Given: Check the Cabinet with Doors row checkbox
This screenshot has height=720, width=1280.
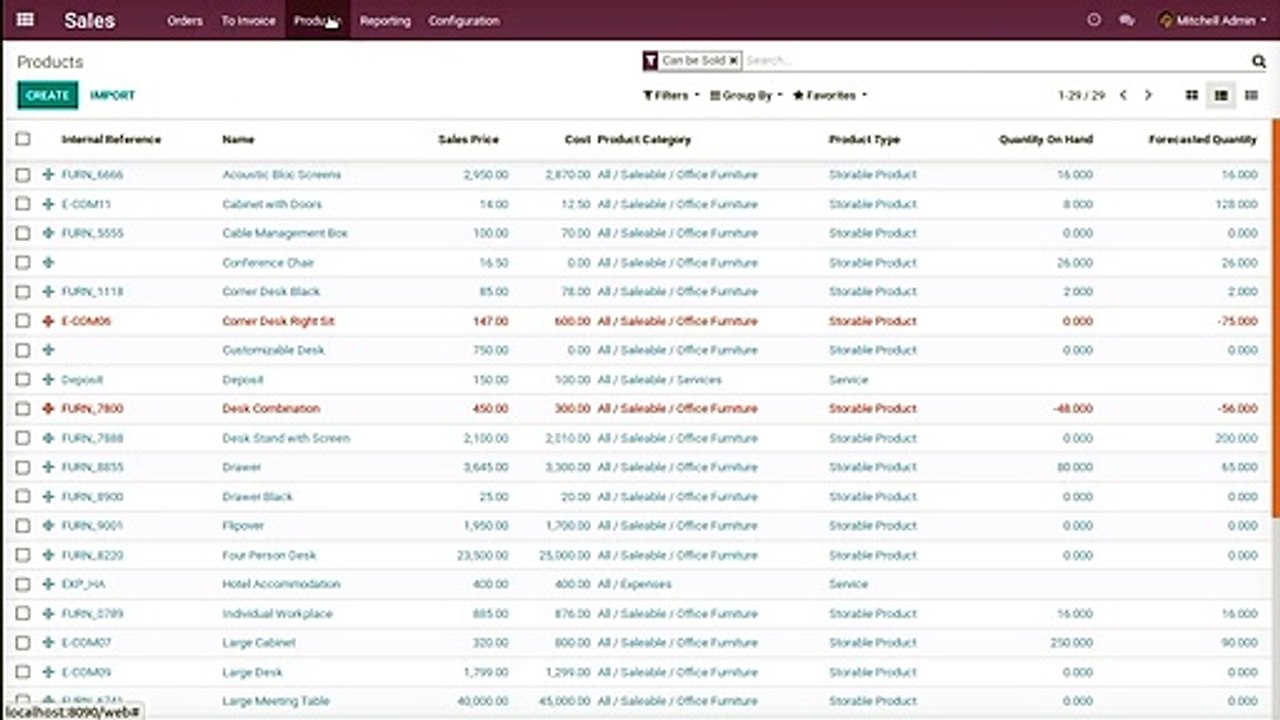Looking at the screenshot, I should (23, 204).
